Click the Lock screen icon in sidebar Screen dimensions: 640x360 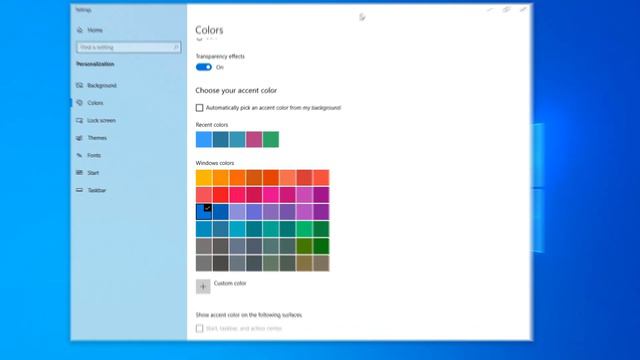click(x=80, y=120)
